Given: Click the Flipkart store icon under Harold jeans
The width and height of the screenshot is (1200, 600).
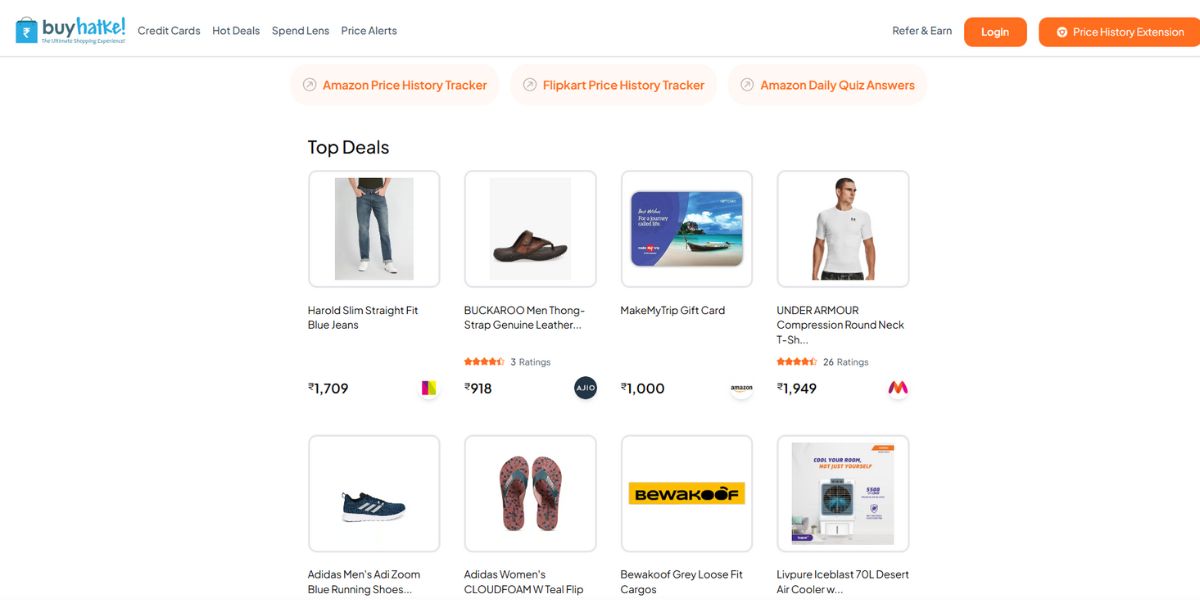Looking at the screenshot, I should pos(428,387).
